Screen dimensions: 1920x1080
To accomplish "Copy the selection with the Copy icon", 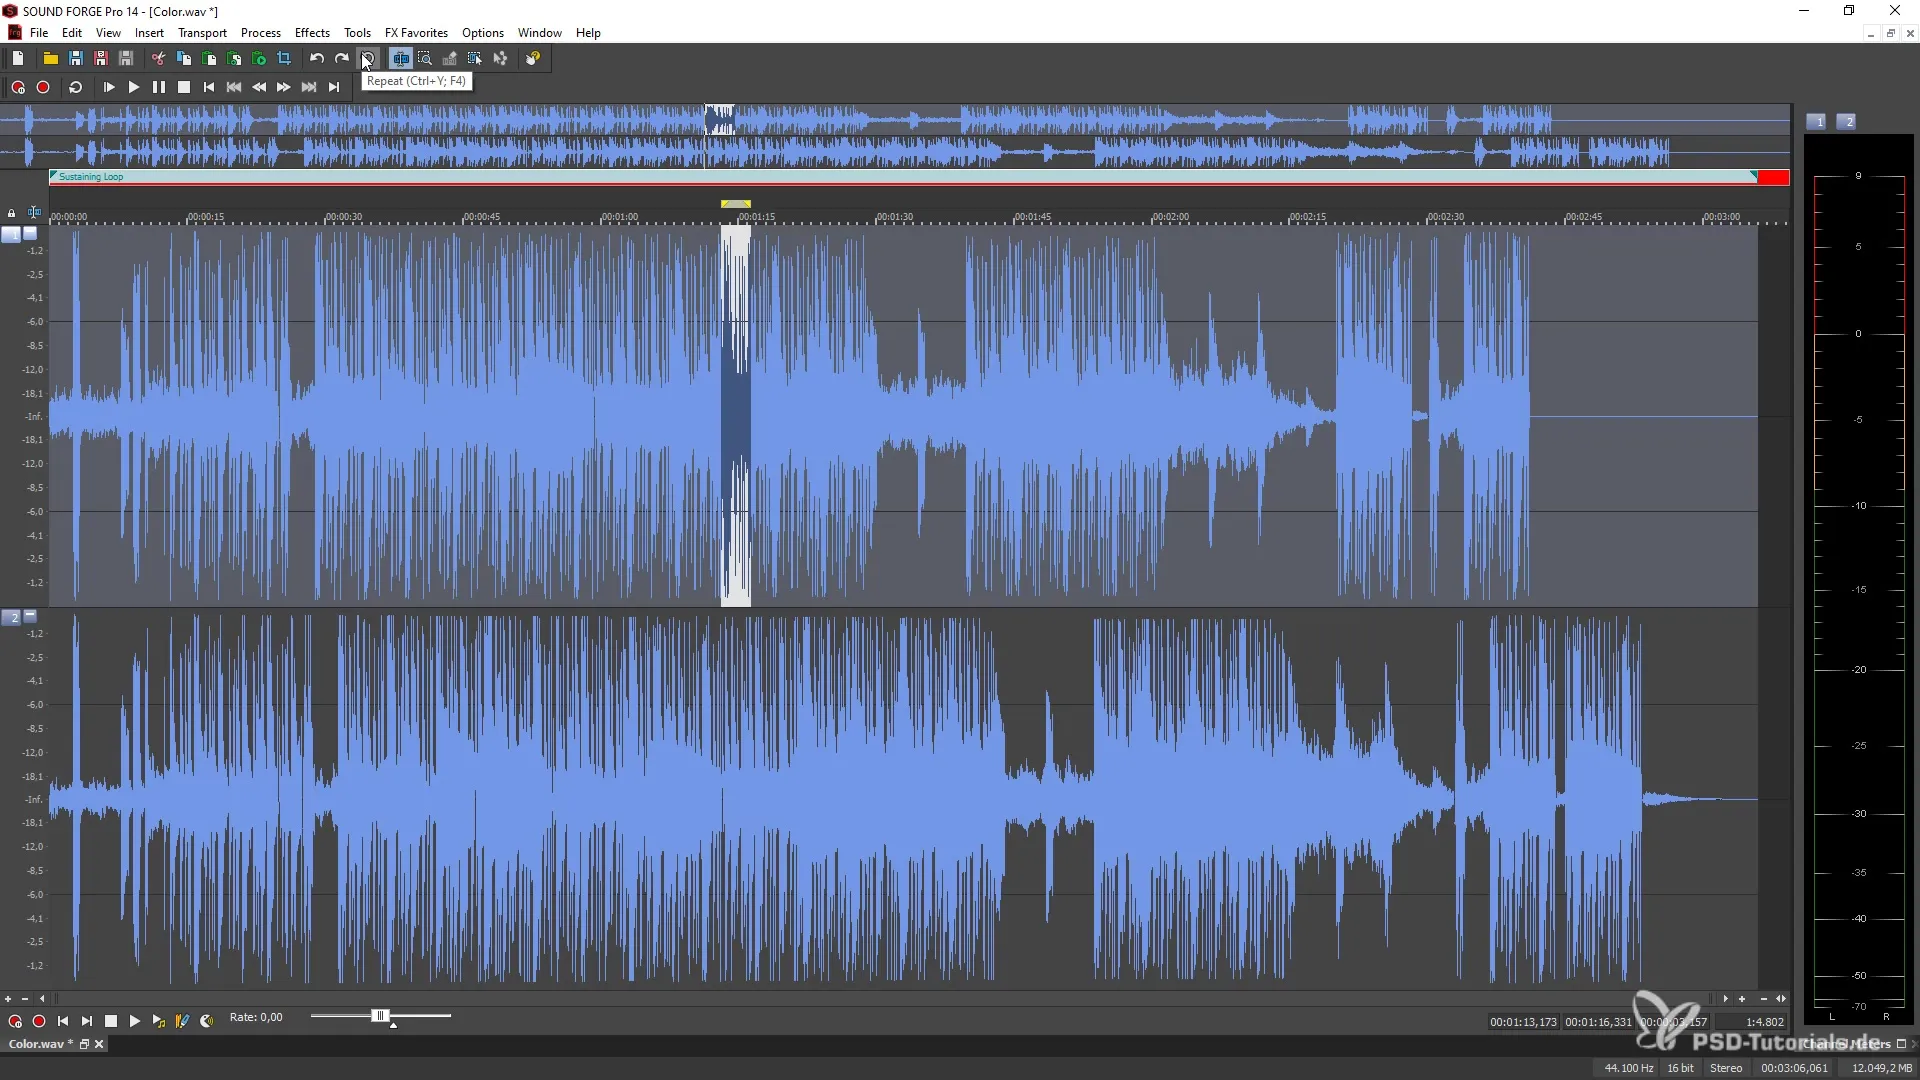I will click(184, 58).
